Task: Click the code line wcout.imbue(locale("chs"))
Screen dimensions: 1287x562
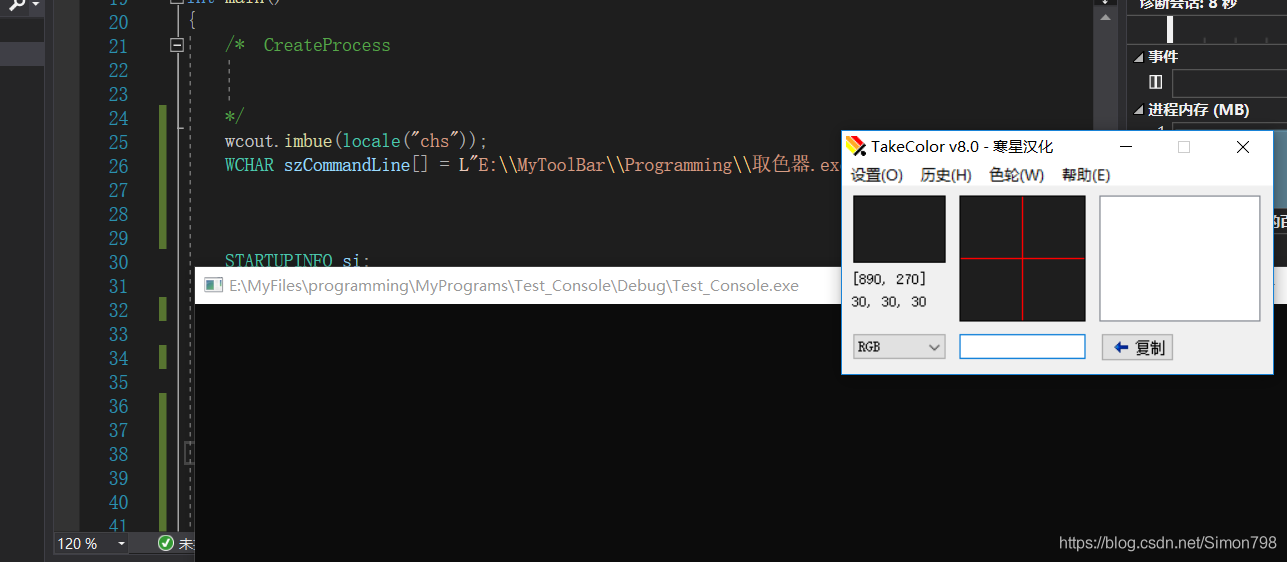Action: pos(356,141)
